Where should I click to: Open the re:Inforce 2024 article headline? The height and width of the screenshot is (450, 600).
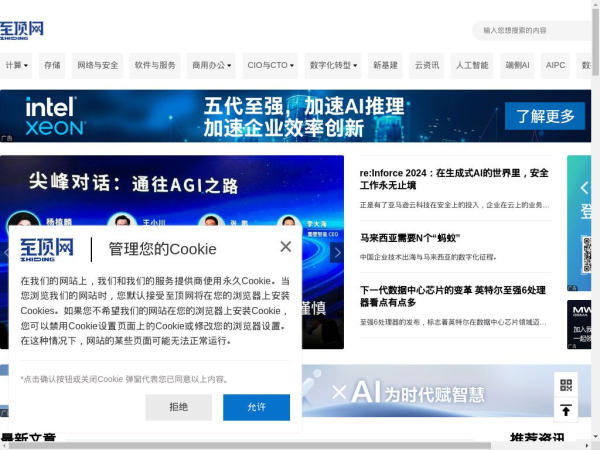click(454, 179)
